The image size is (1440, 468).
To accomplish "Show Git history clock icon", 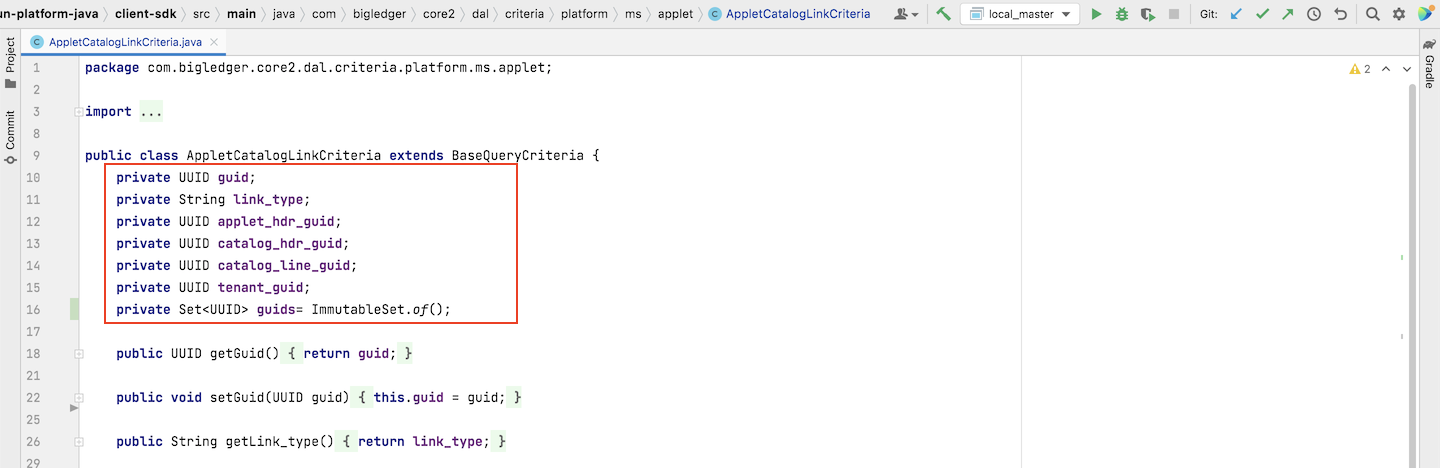I will [x=1314, y=15].
